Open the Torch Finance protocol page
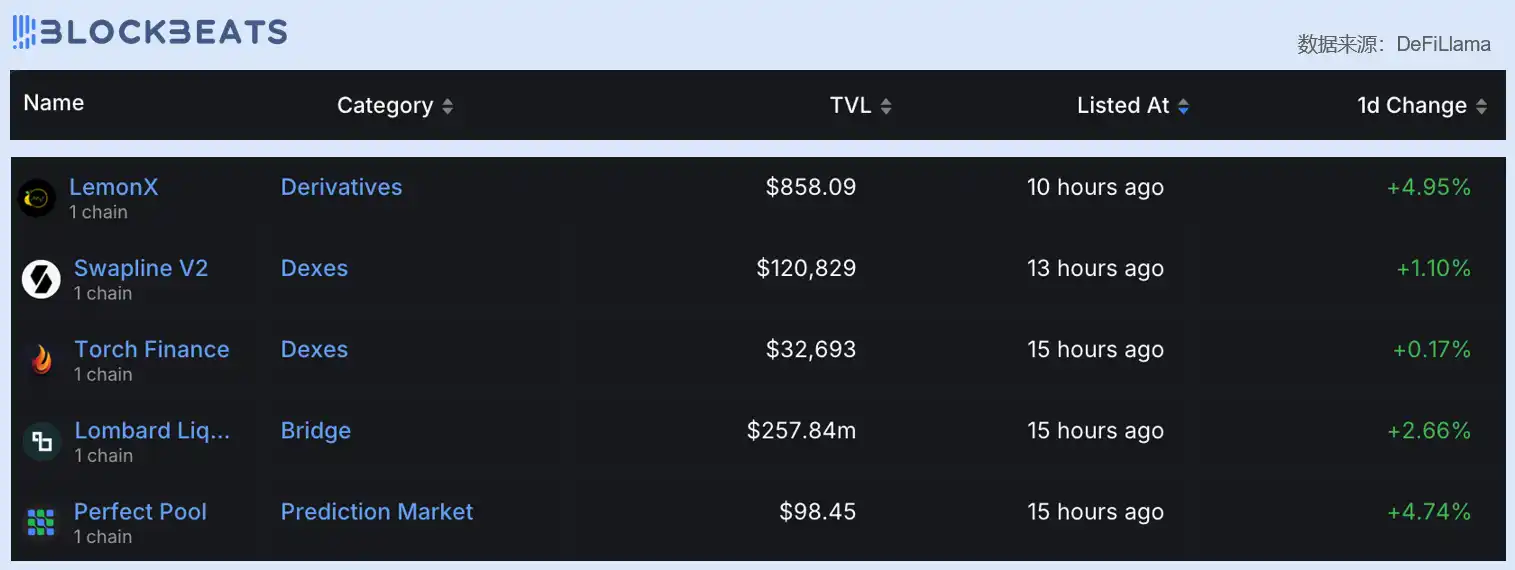Image resolution: width=1515 pixels, height=570 pixels. click(151, 349)
